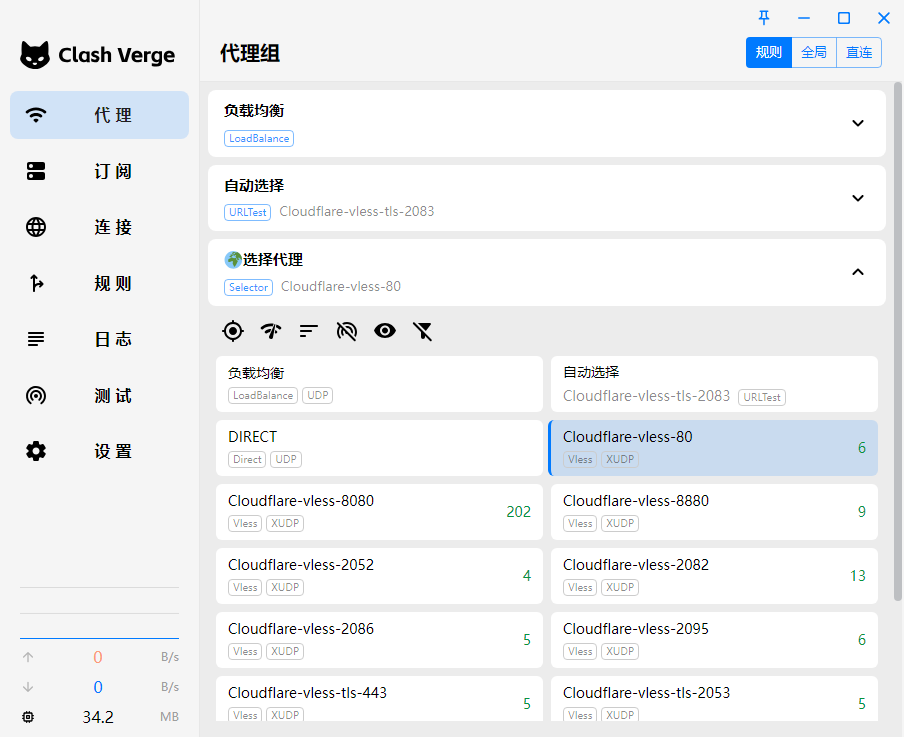Viewport: 904px width, 737px height.
Task: Click the sort order lines icon
Action: tap(309, 331)
